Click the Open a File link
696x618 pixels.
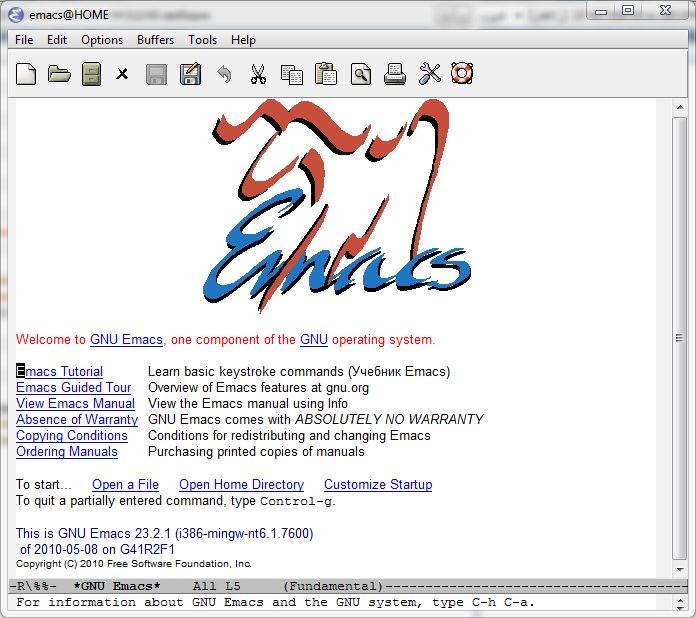[125, 484]
